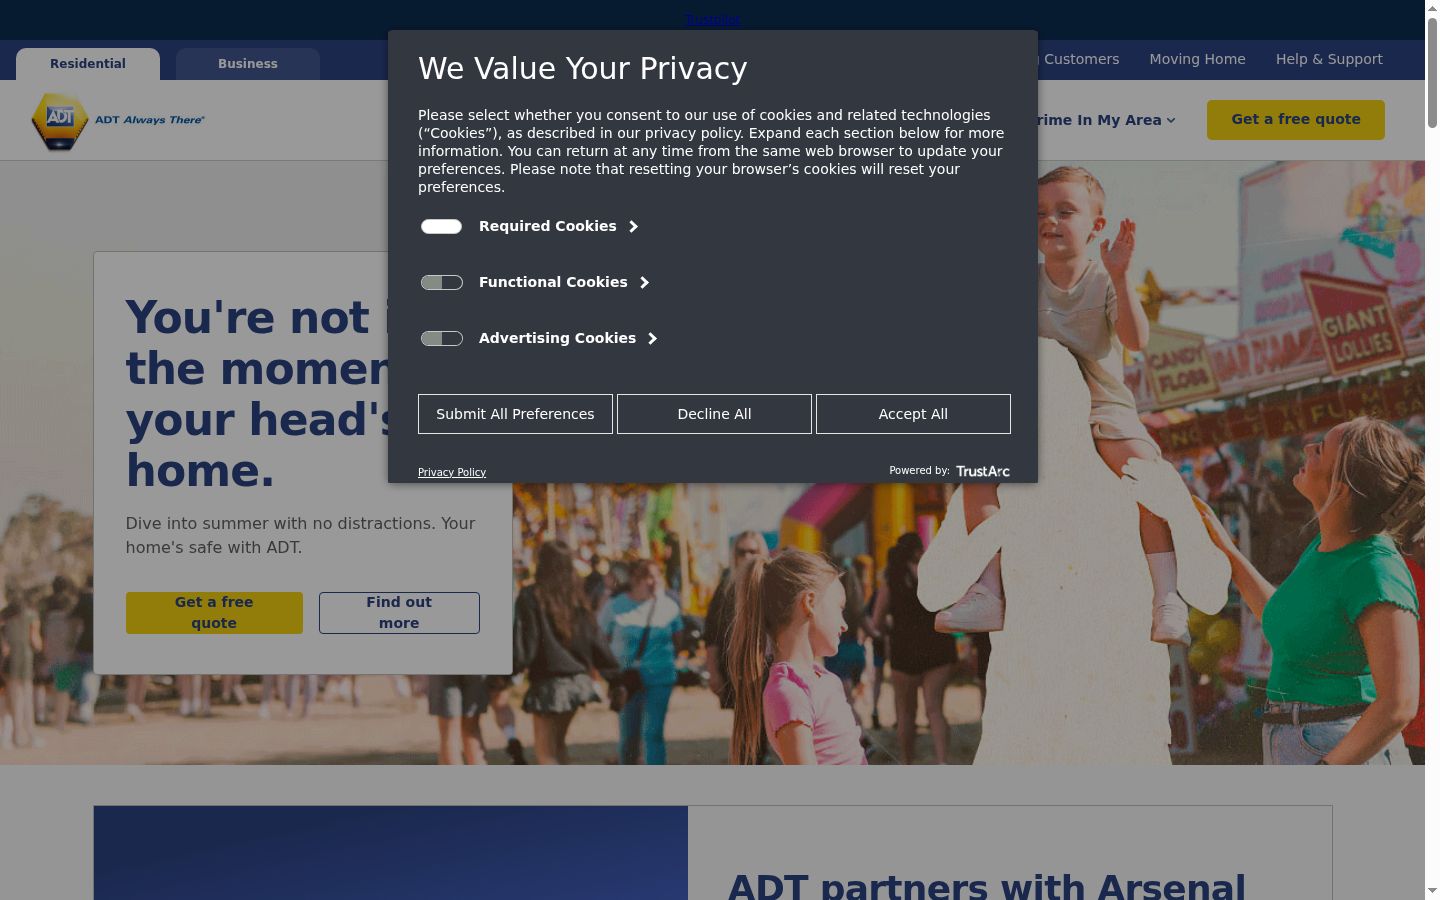Open the Trustpilot link in top bar
The height and width of the screenshot is (900, 1440).
click(x=713, y=19)
